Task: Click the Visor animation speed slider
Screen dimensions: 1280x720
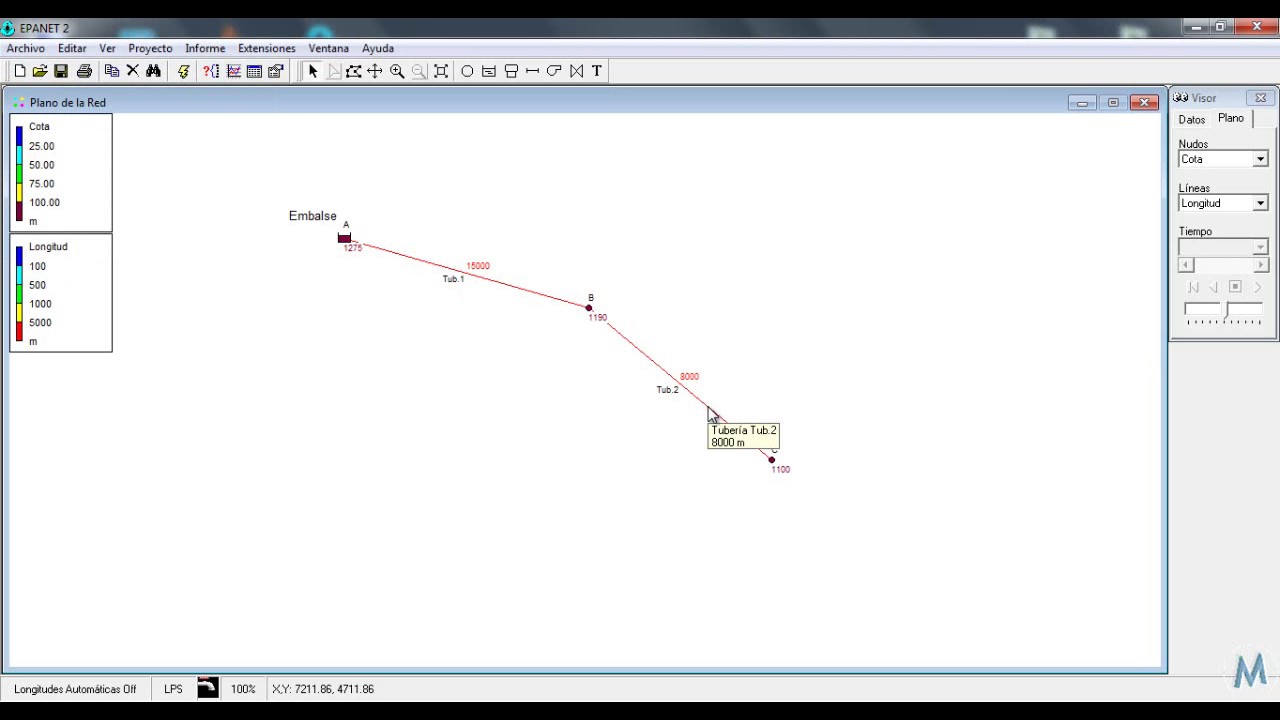Action: pos(1223,311)
